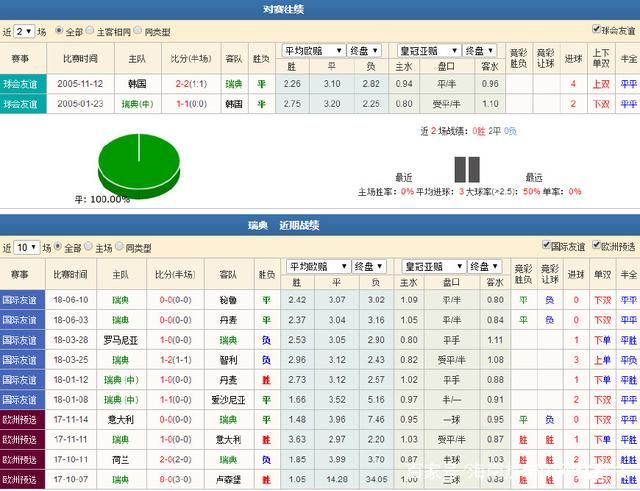Viewport: 640px width, 491px height.
Task: Toggle the 欧洲预选 checkbox
Action: (596, 246)
